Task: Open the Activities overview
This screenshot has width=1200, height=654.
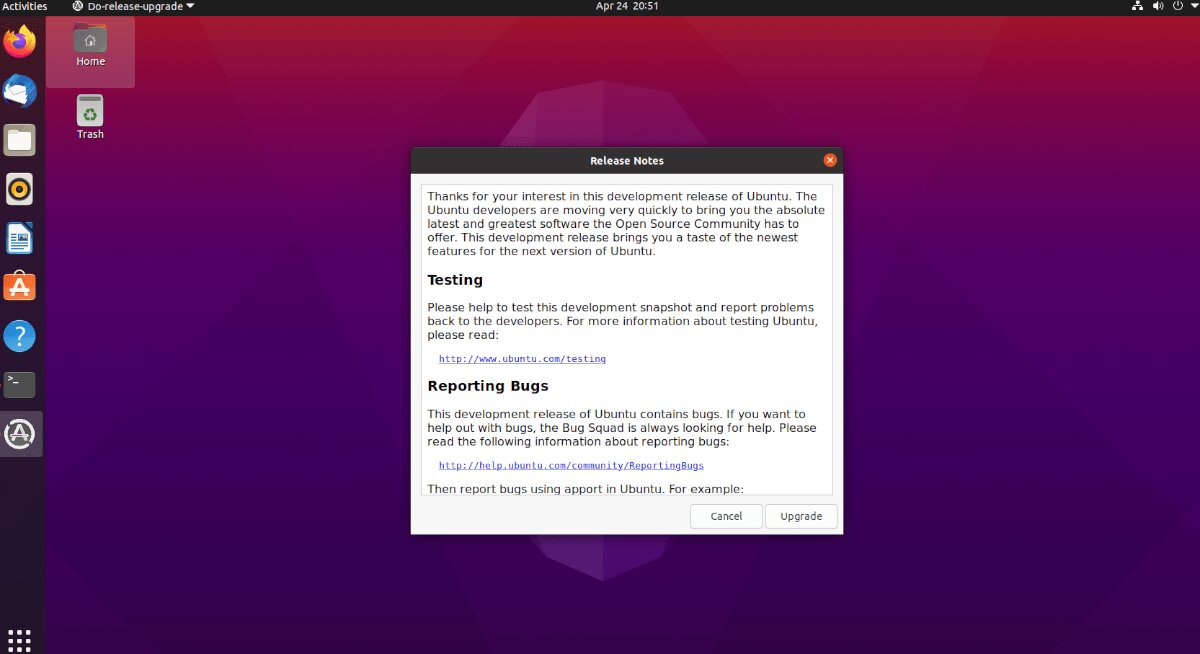Action: click(24, 5)
